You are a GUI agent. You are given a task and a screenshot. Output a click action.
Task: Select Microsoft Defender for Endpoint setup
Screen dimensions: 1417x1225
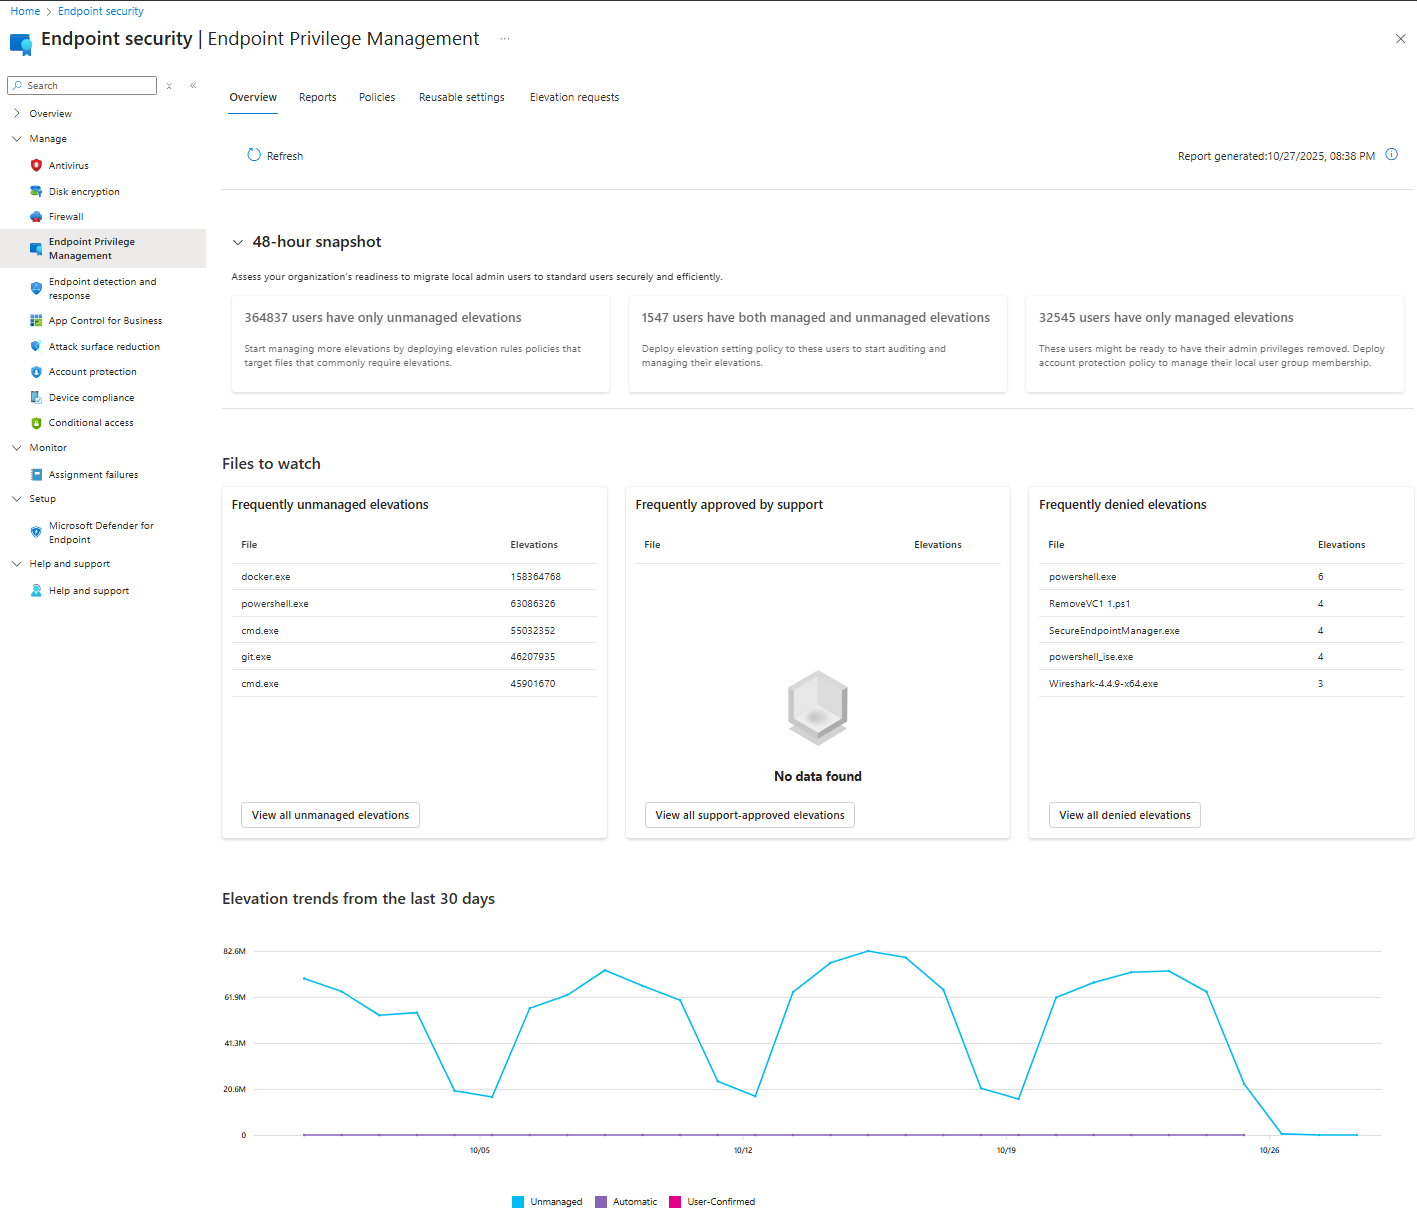(x=101, y=532)
